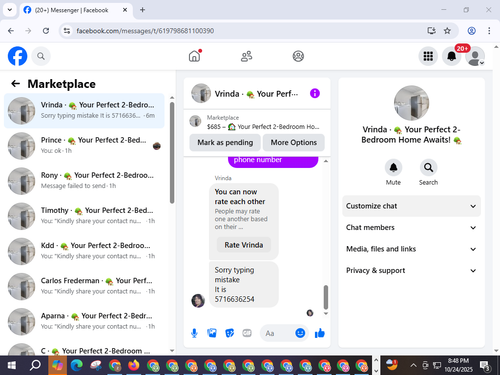Open Vrinda conversation in list
The height and width of the screenshot is (375, 500).
pyautogui.click(x=84, y=111)
